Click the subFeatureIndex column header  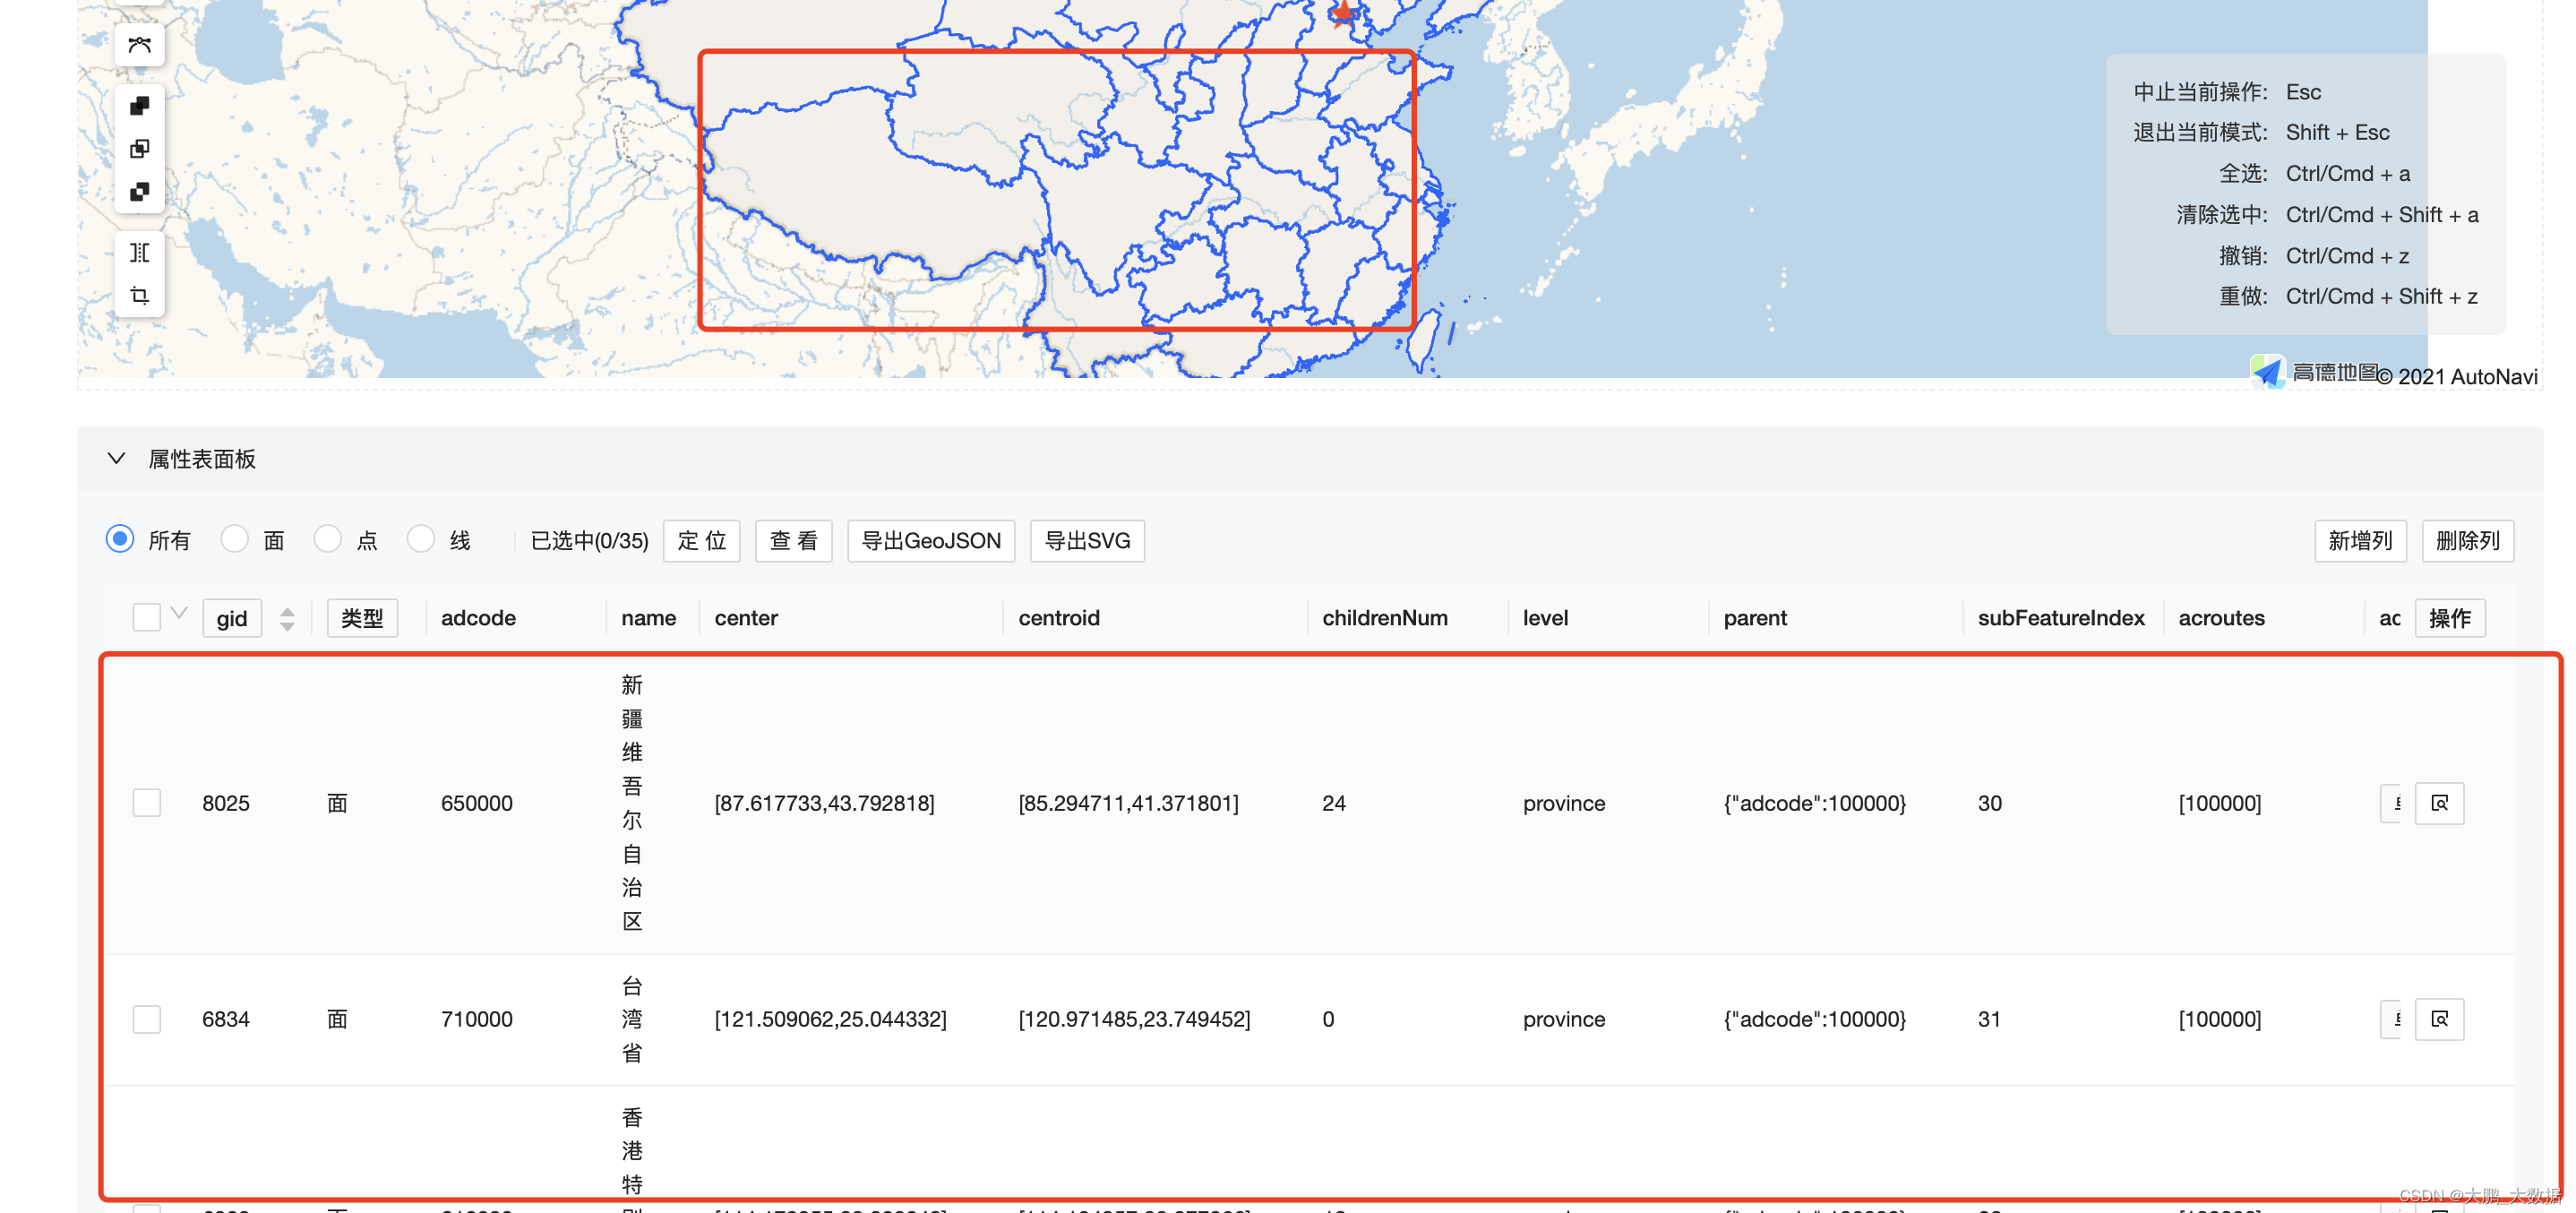[x=2061, y=618]
